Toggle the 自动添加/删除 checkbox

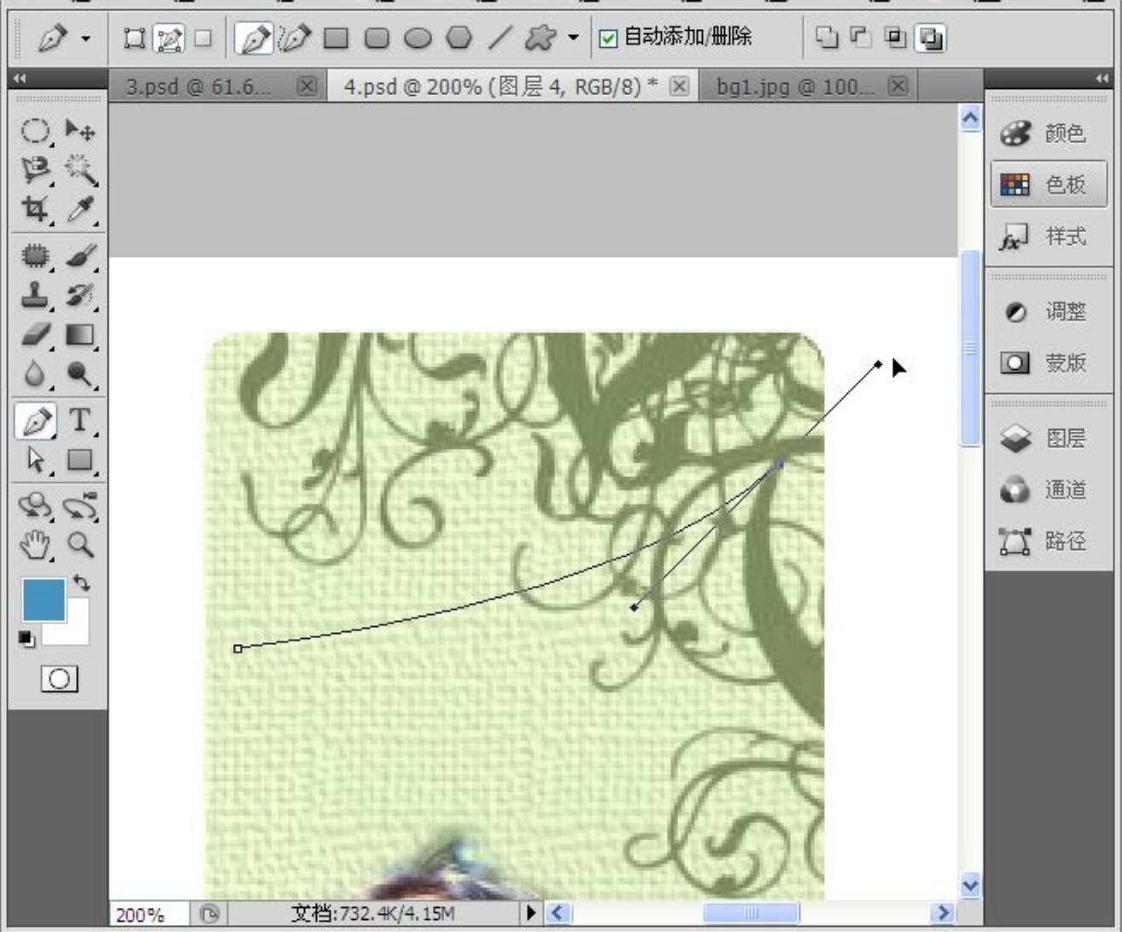tap(607, 39)
